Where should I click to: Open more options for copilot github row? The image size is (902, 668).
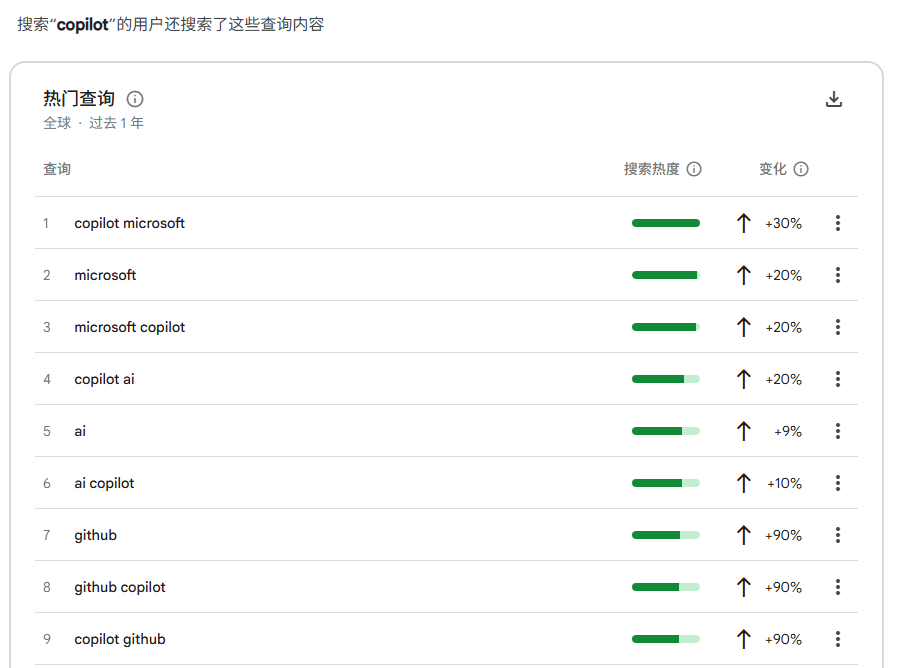tap(838, 639)
